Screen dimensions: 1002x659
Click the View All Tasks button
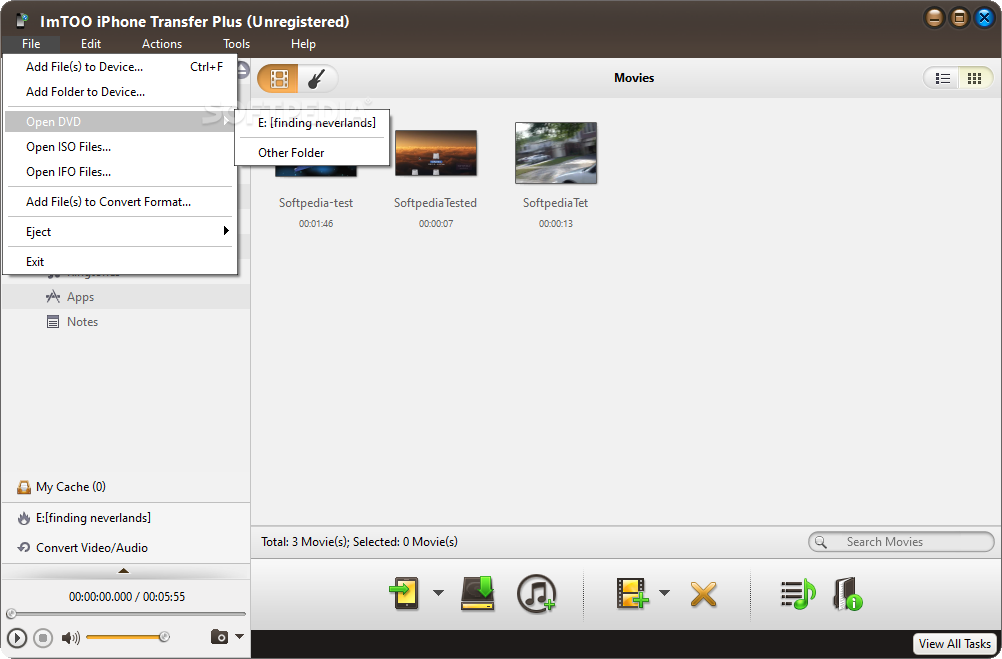tap(955, 644)
